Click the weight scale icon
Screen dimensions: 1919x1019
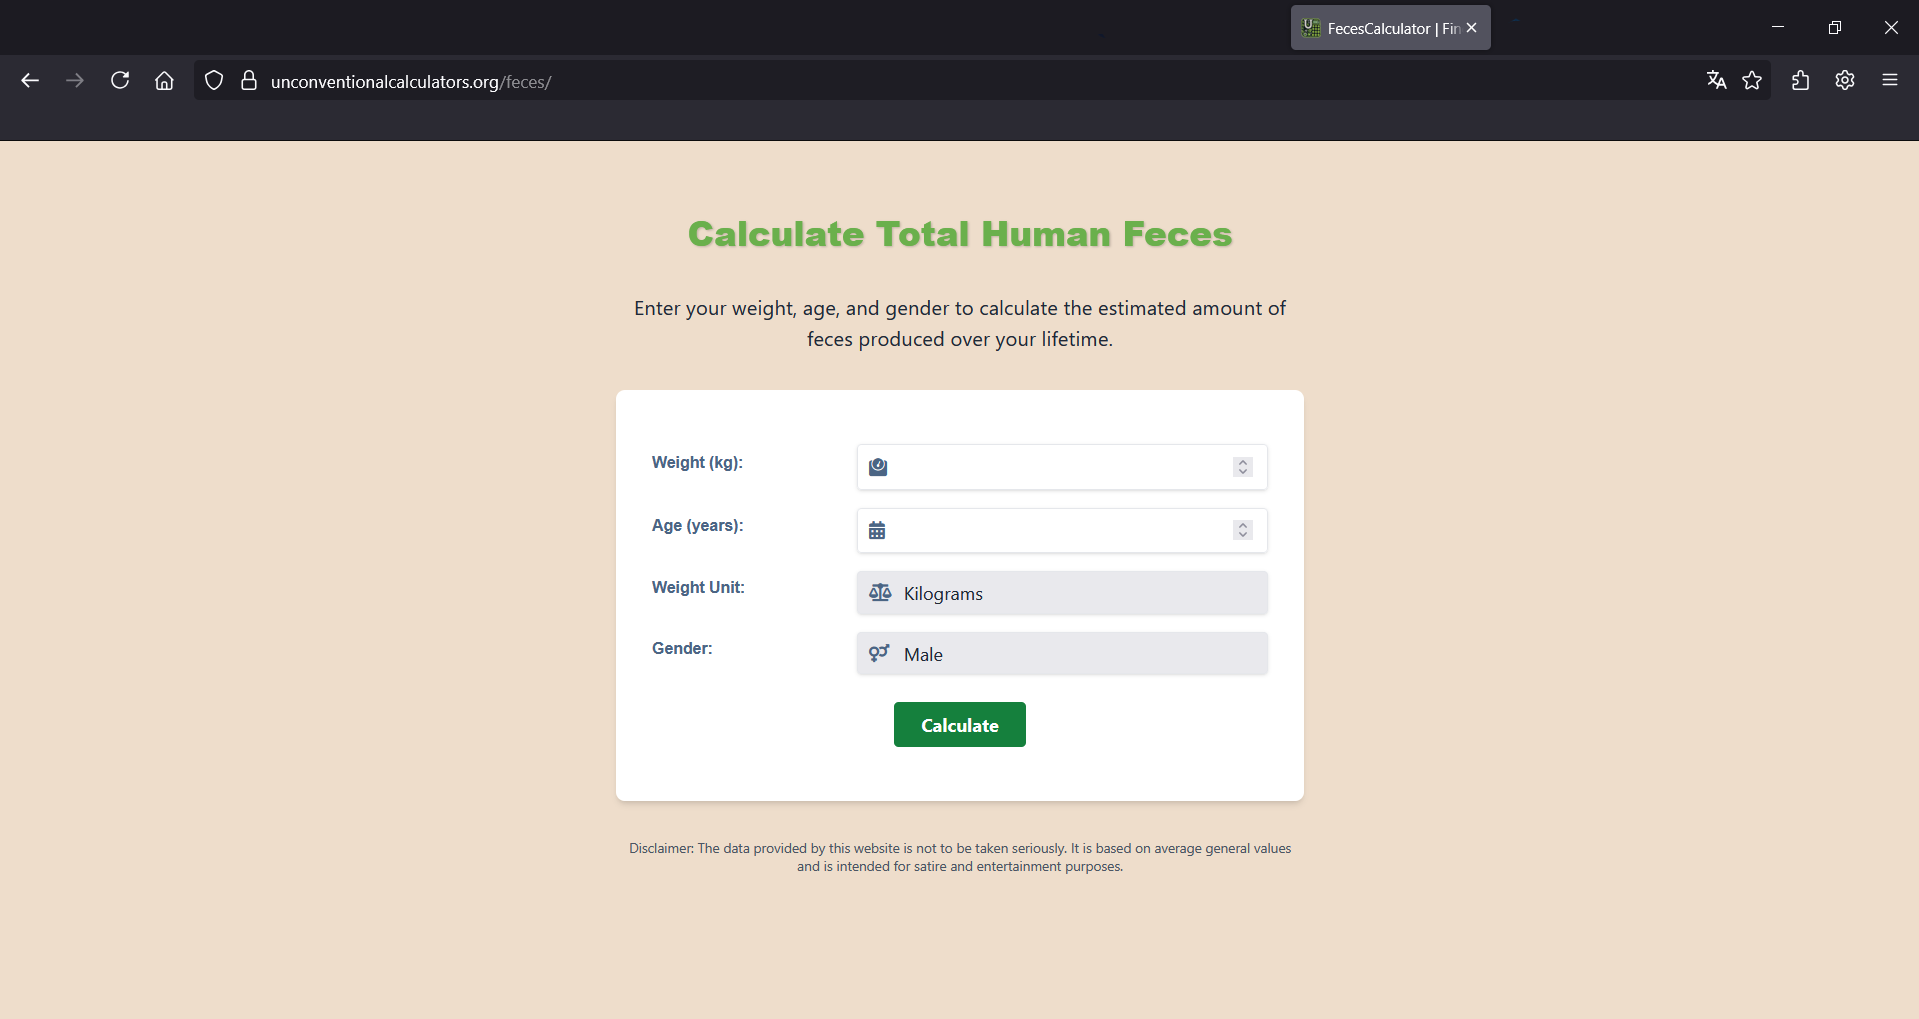coord(878,467)
